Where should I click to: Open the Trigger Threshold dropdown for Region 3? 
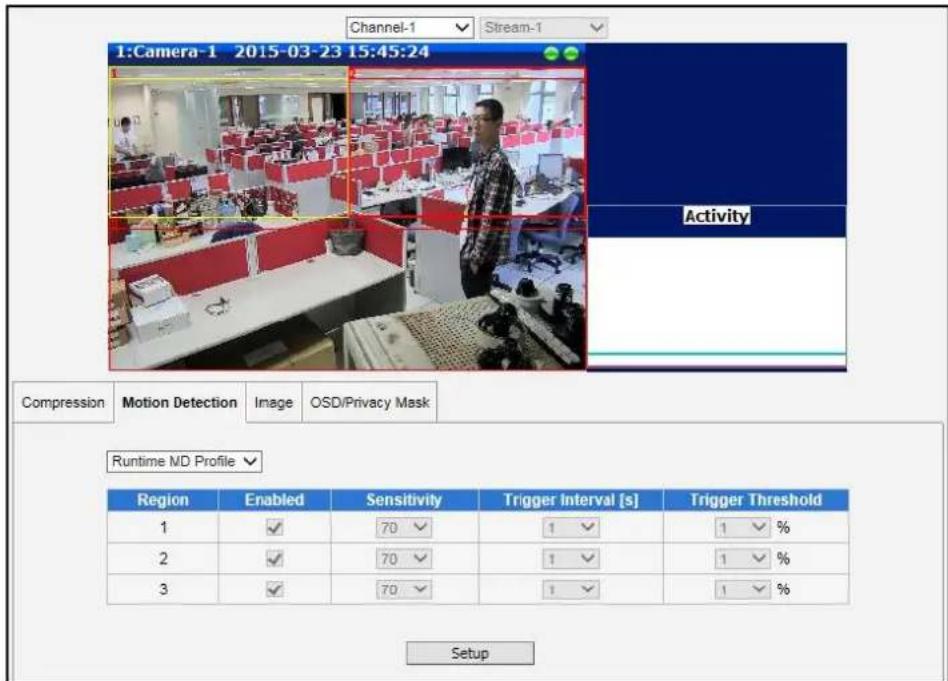(x=743, y=590)
